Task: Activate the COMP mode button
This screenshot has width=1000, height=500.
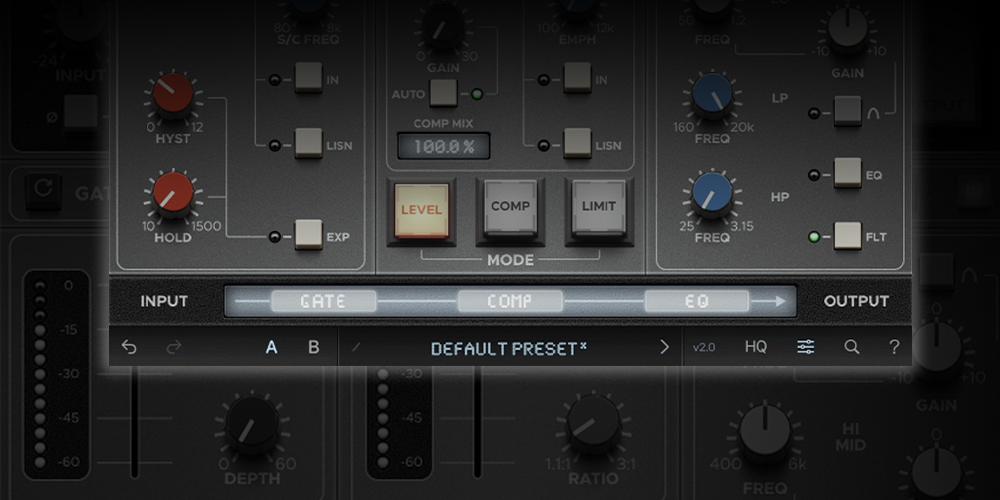Action: pyautogui.click(x=510, y=208)
